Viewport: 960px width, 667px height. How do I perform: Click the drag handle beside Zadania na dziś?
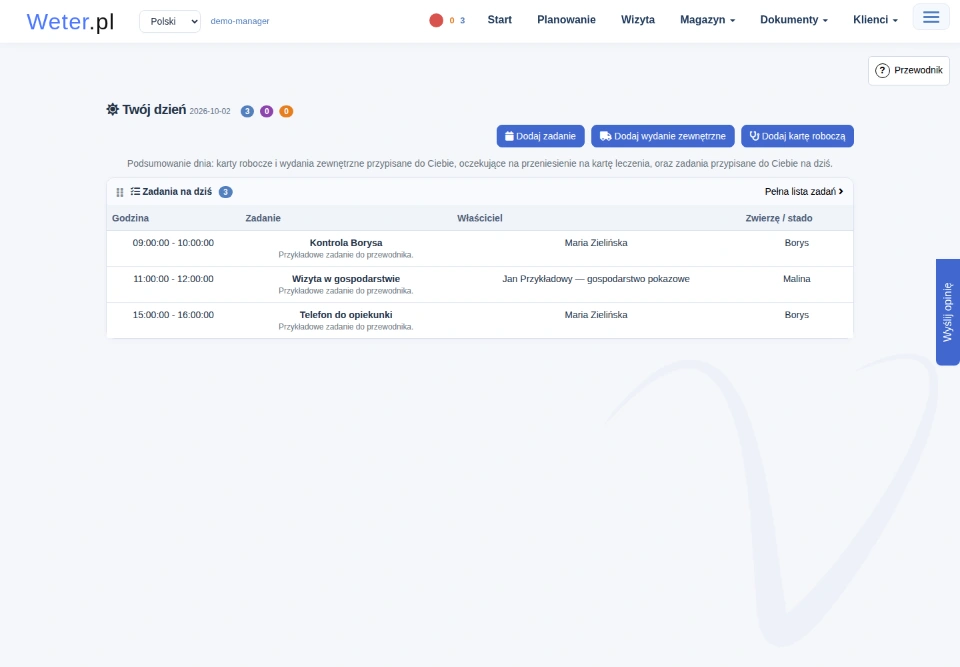pos(120,192)
